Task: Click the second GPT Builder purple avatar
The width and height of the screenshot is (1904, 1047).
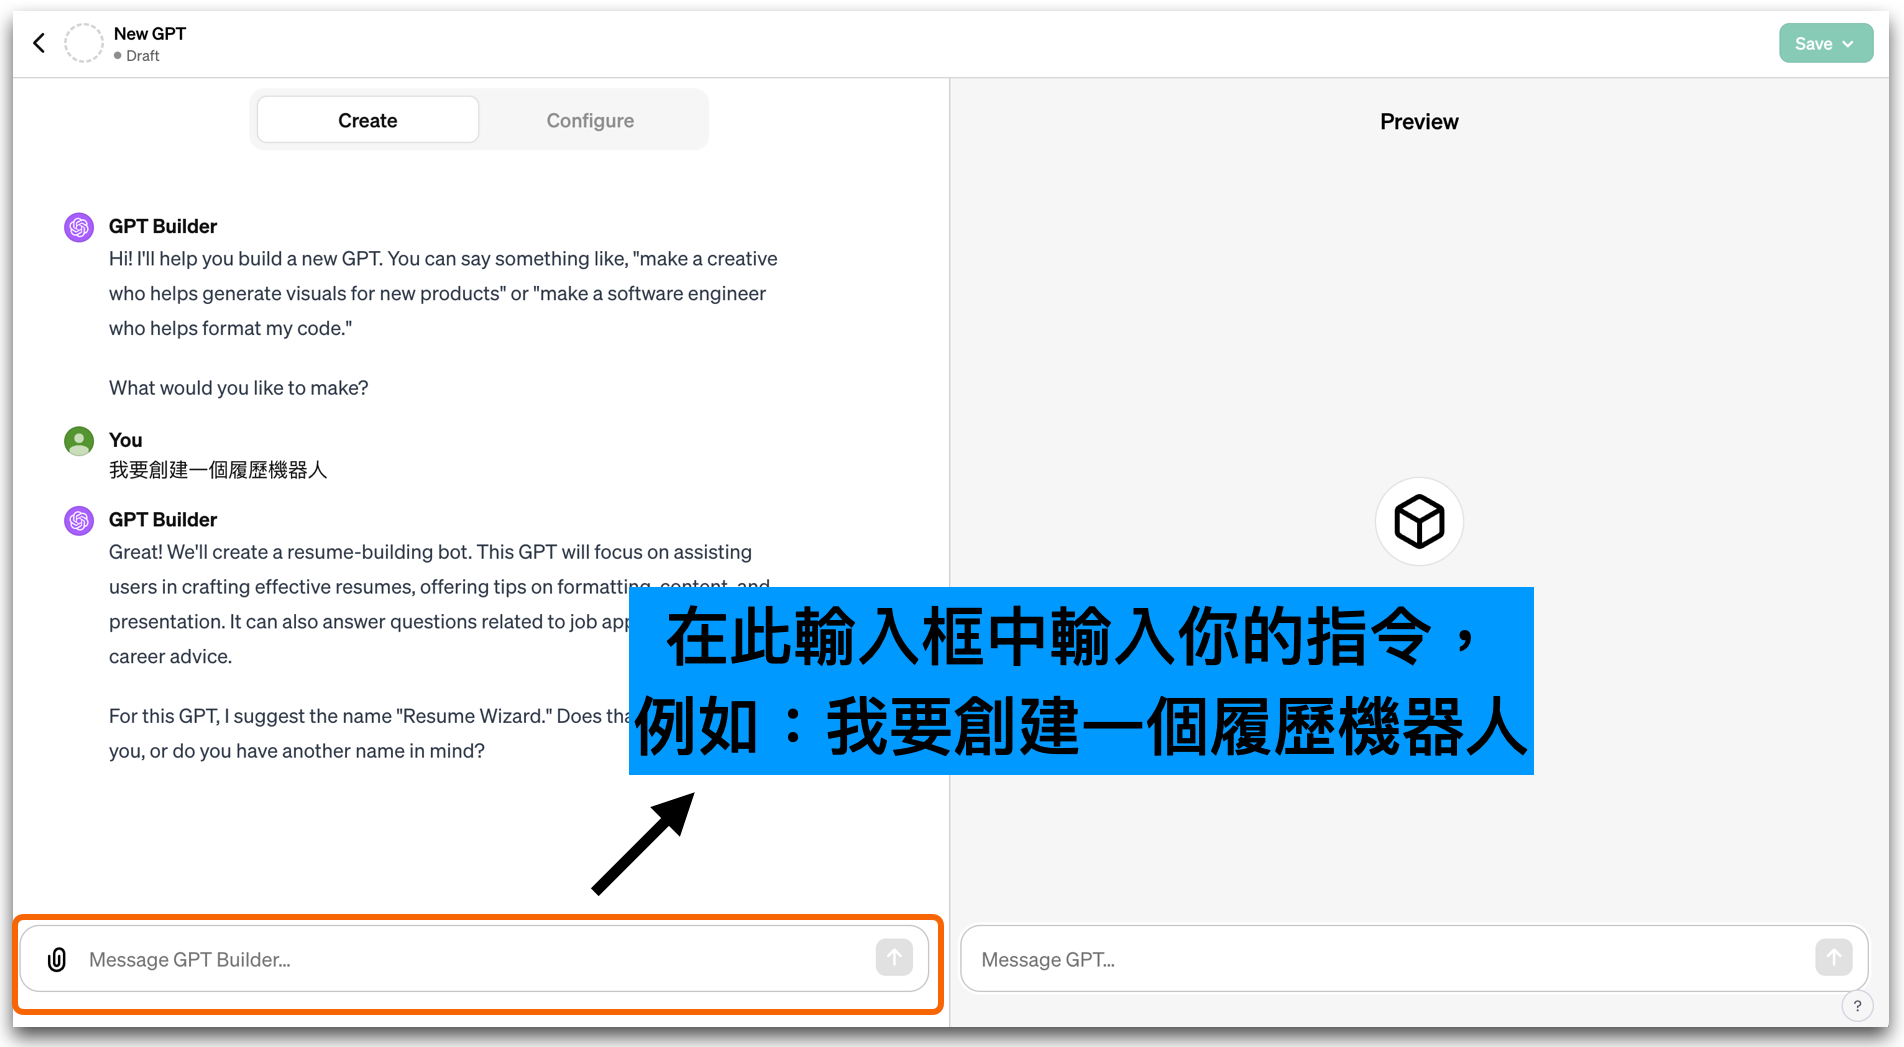Action: 79,520
